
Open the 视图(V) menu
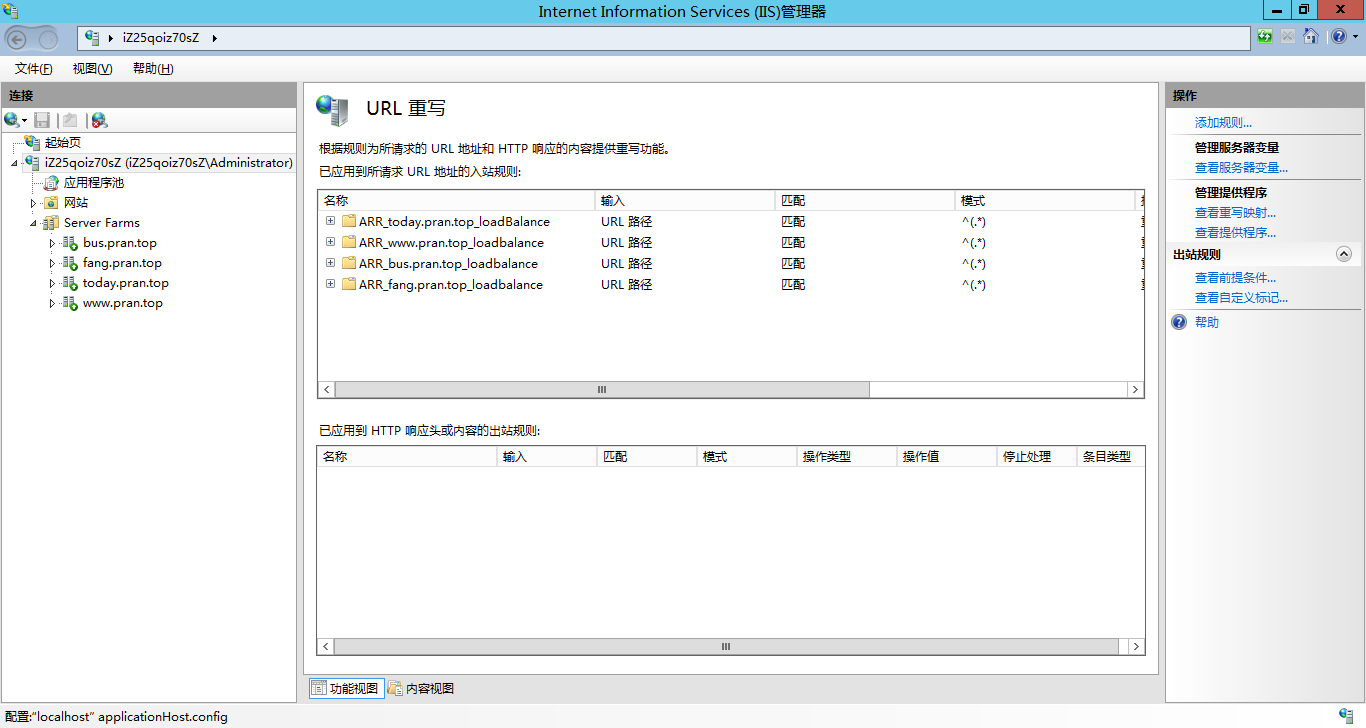(x=92, y=69)
